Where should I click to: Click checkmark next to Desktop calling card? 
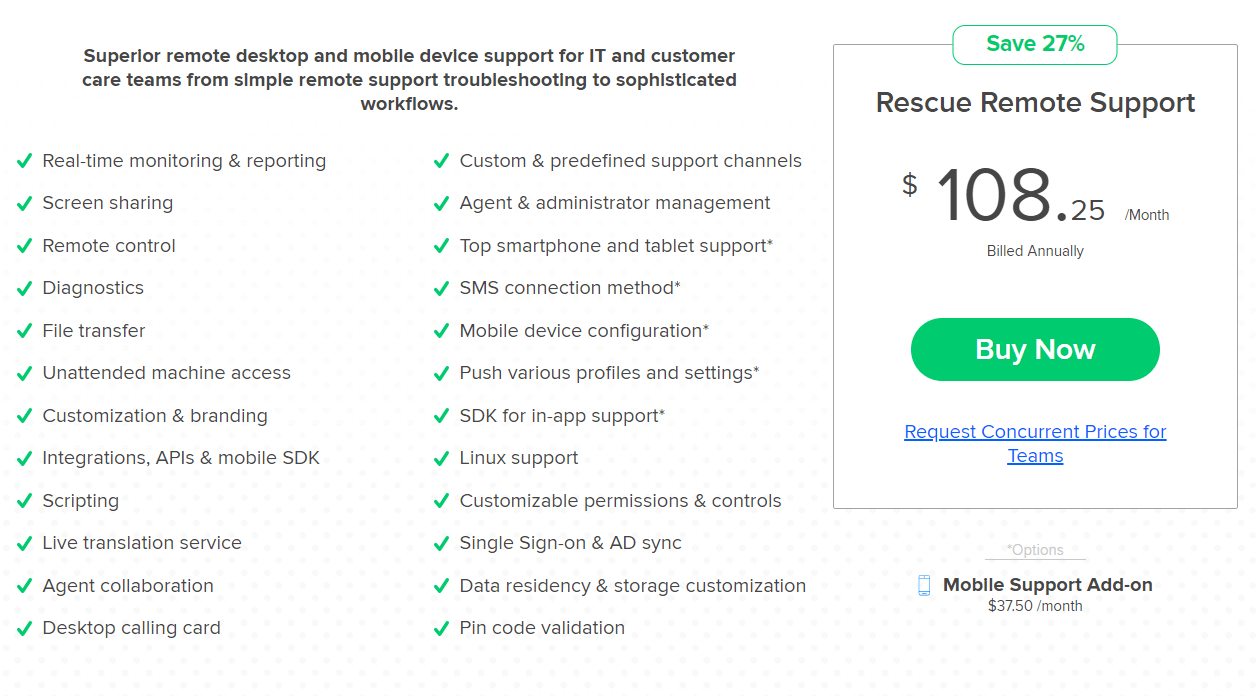pyautogui.click(x=25, y=629)
